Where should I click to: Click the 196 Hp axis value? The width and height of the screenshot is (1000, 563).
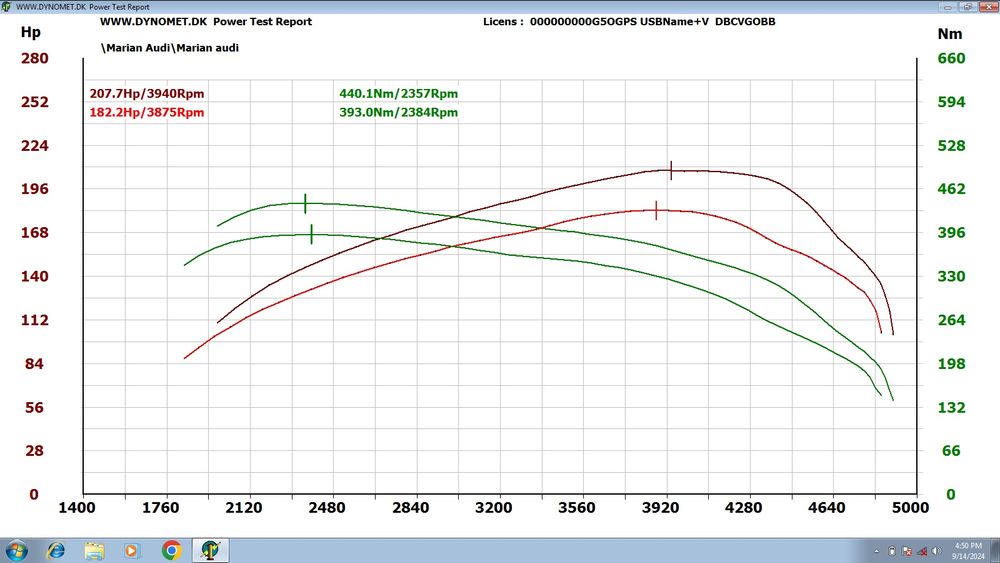(34, 189)
